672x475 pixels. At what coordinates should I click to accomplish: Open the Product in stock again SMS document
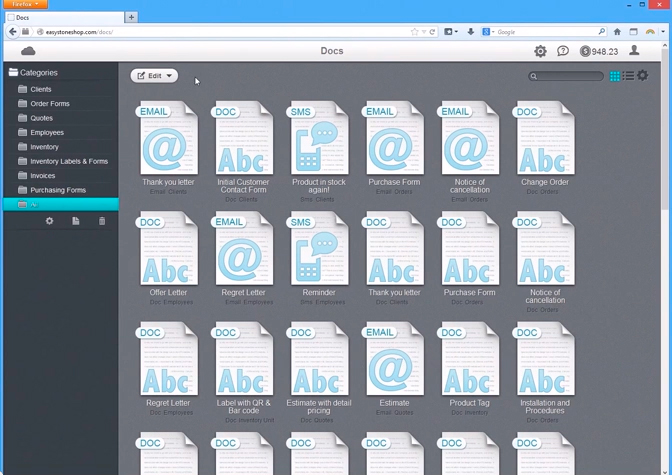pos(319,145)
